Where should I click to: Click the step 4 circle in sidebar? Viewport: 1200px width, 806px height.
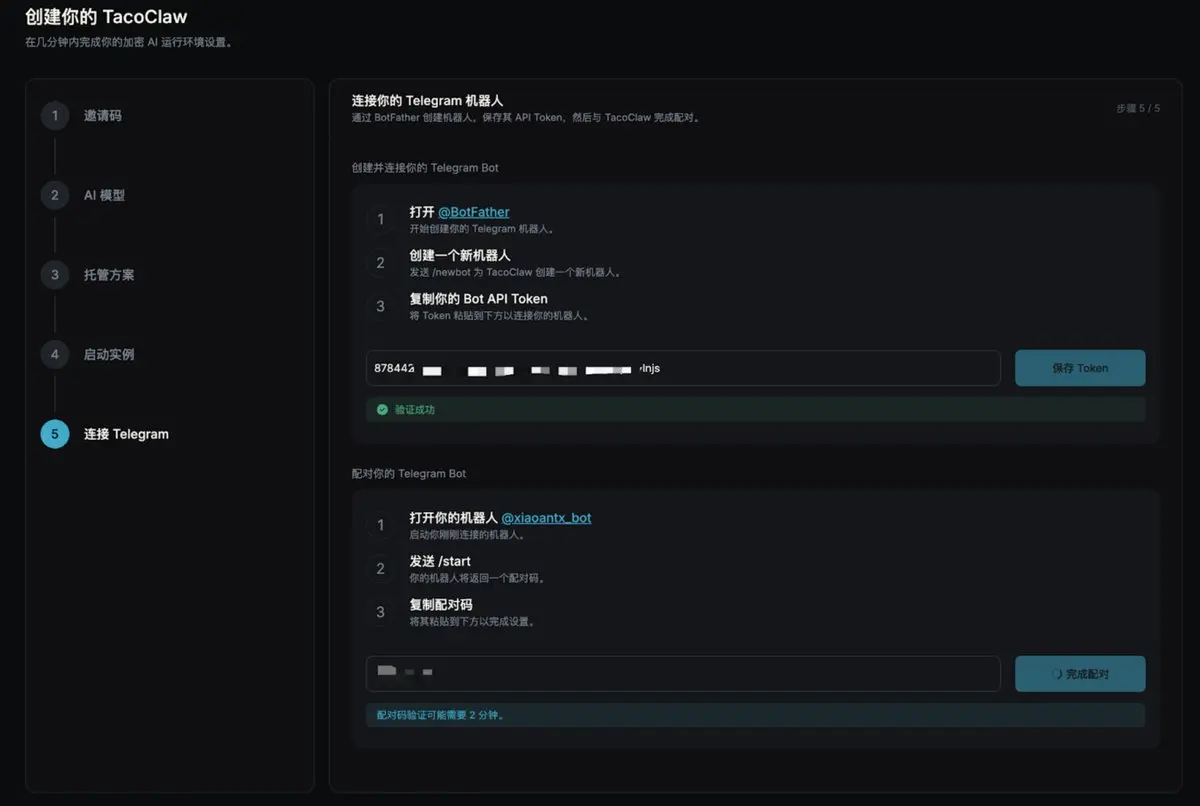[x=55, y=354]
